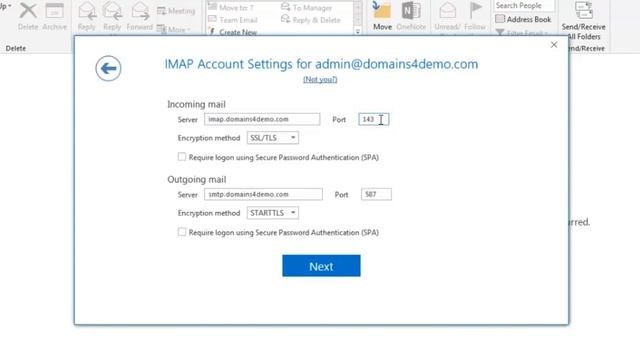Close the IMAP Account Settings dialog
Screen dimensions: 640x360
(554, 45)
